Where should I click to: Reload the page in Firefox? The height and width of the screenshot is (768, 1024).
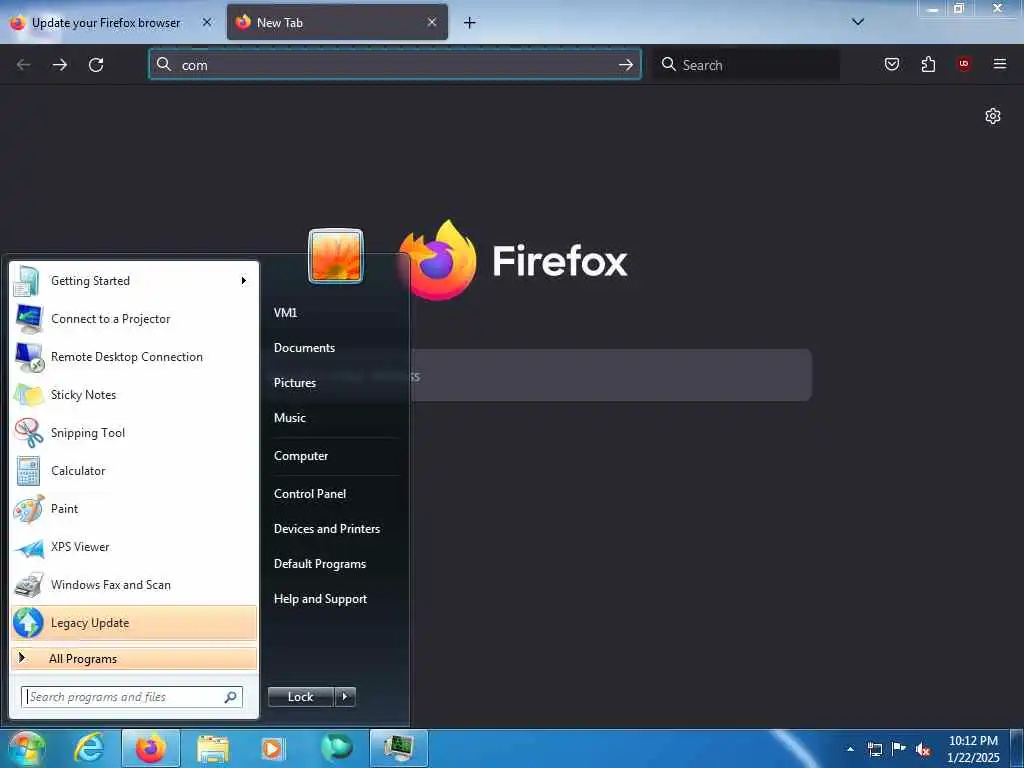96,65
